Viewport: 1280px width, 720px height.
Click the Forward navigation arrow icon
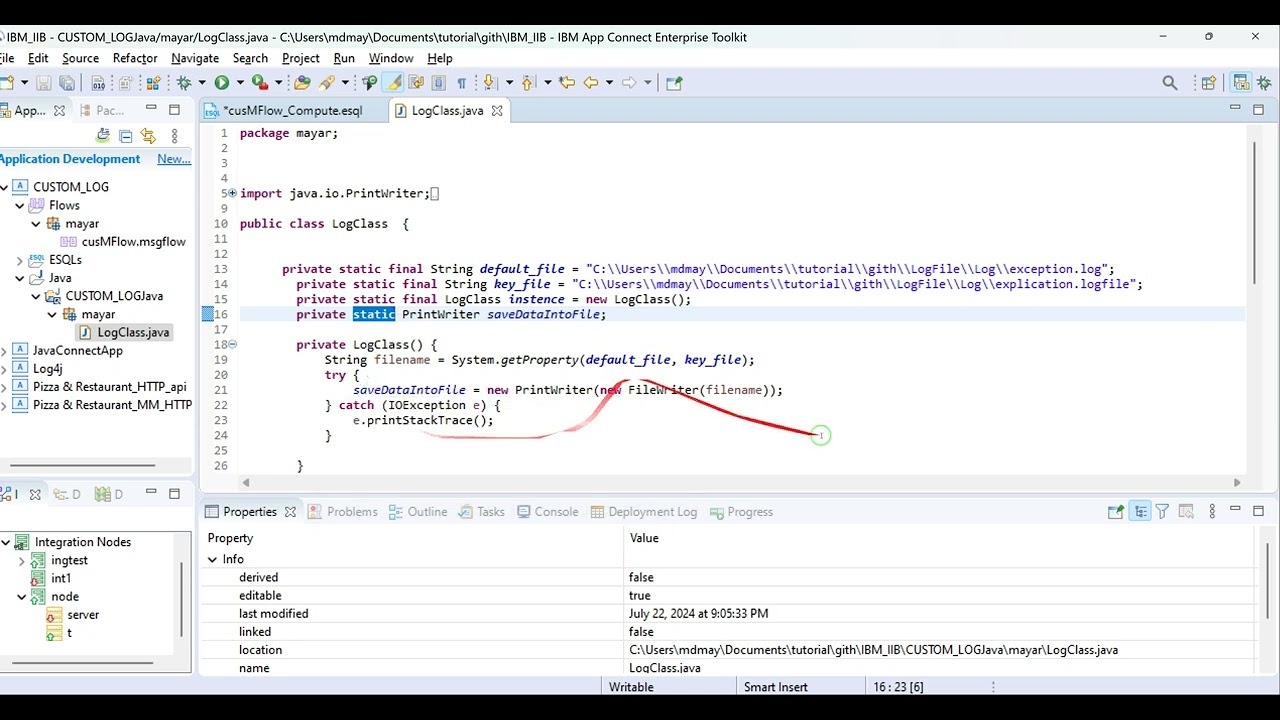coord(629,83)
